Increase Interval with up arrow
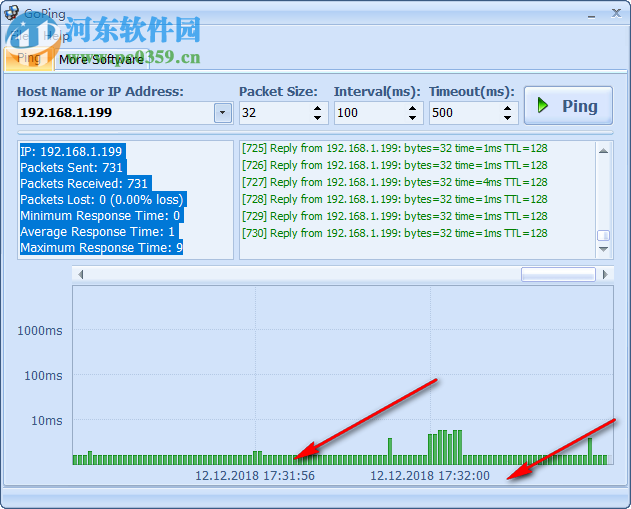631x509 pixels. click(x=412, y=108)
